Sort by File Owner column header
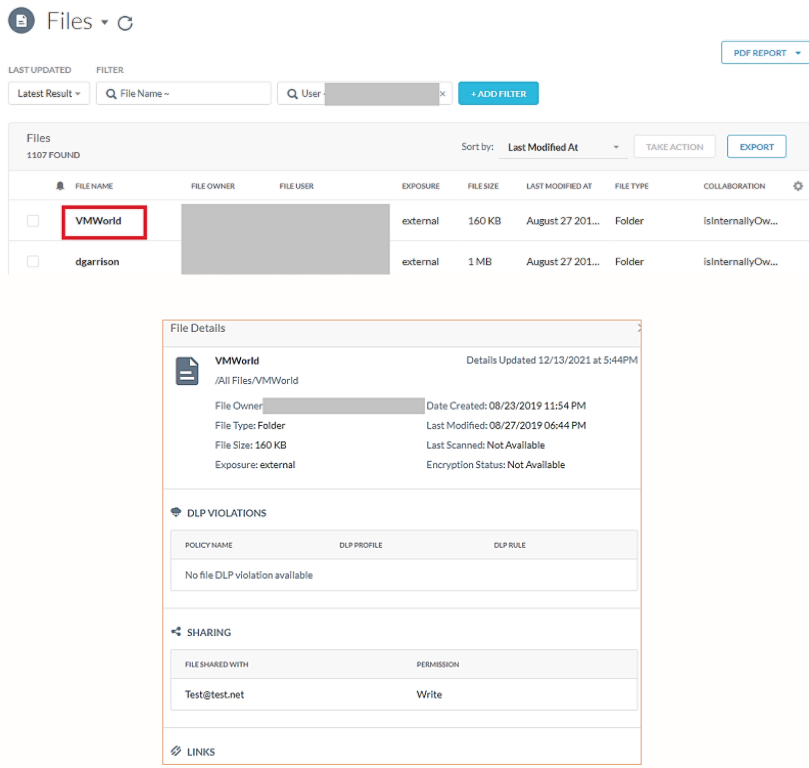Viewport: 809px width, 768px height. [213, 186]
